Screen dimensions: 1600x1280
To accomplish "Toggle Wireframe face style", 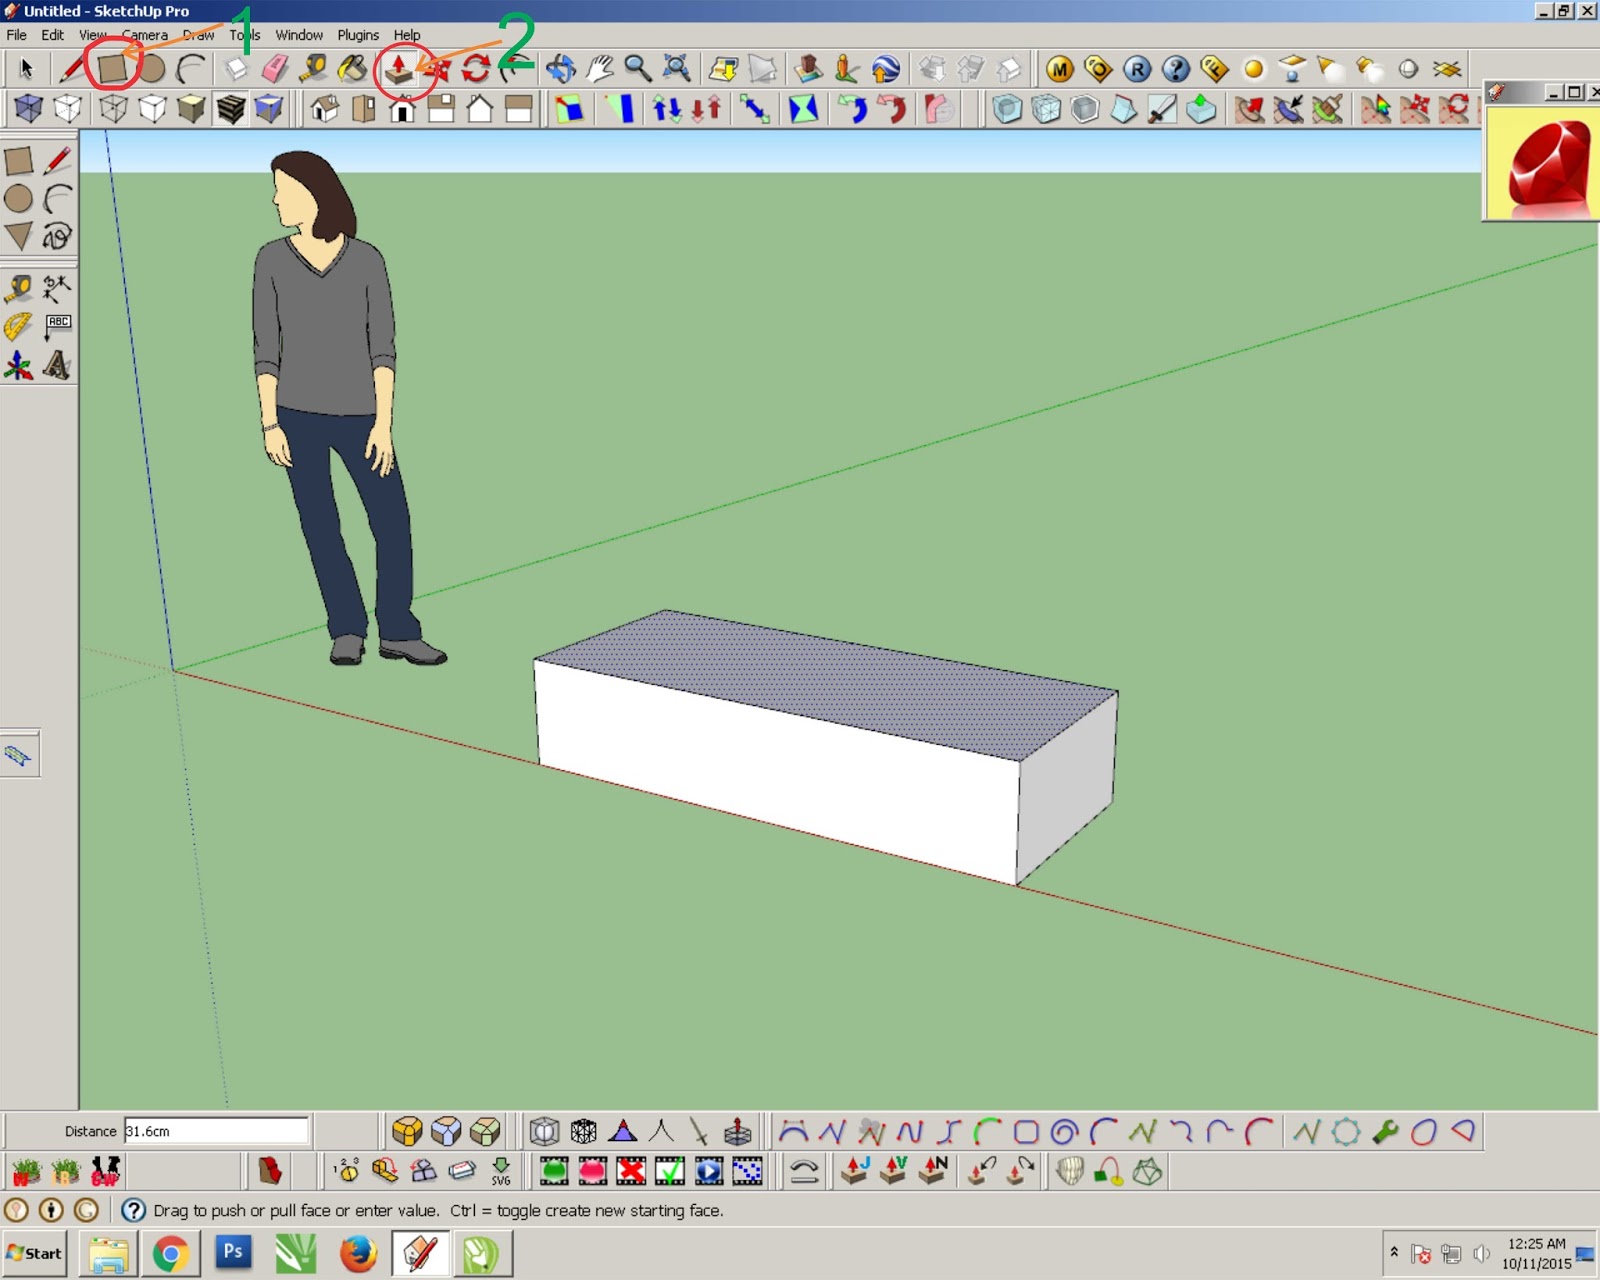I will [x=113, y=108].
